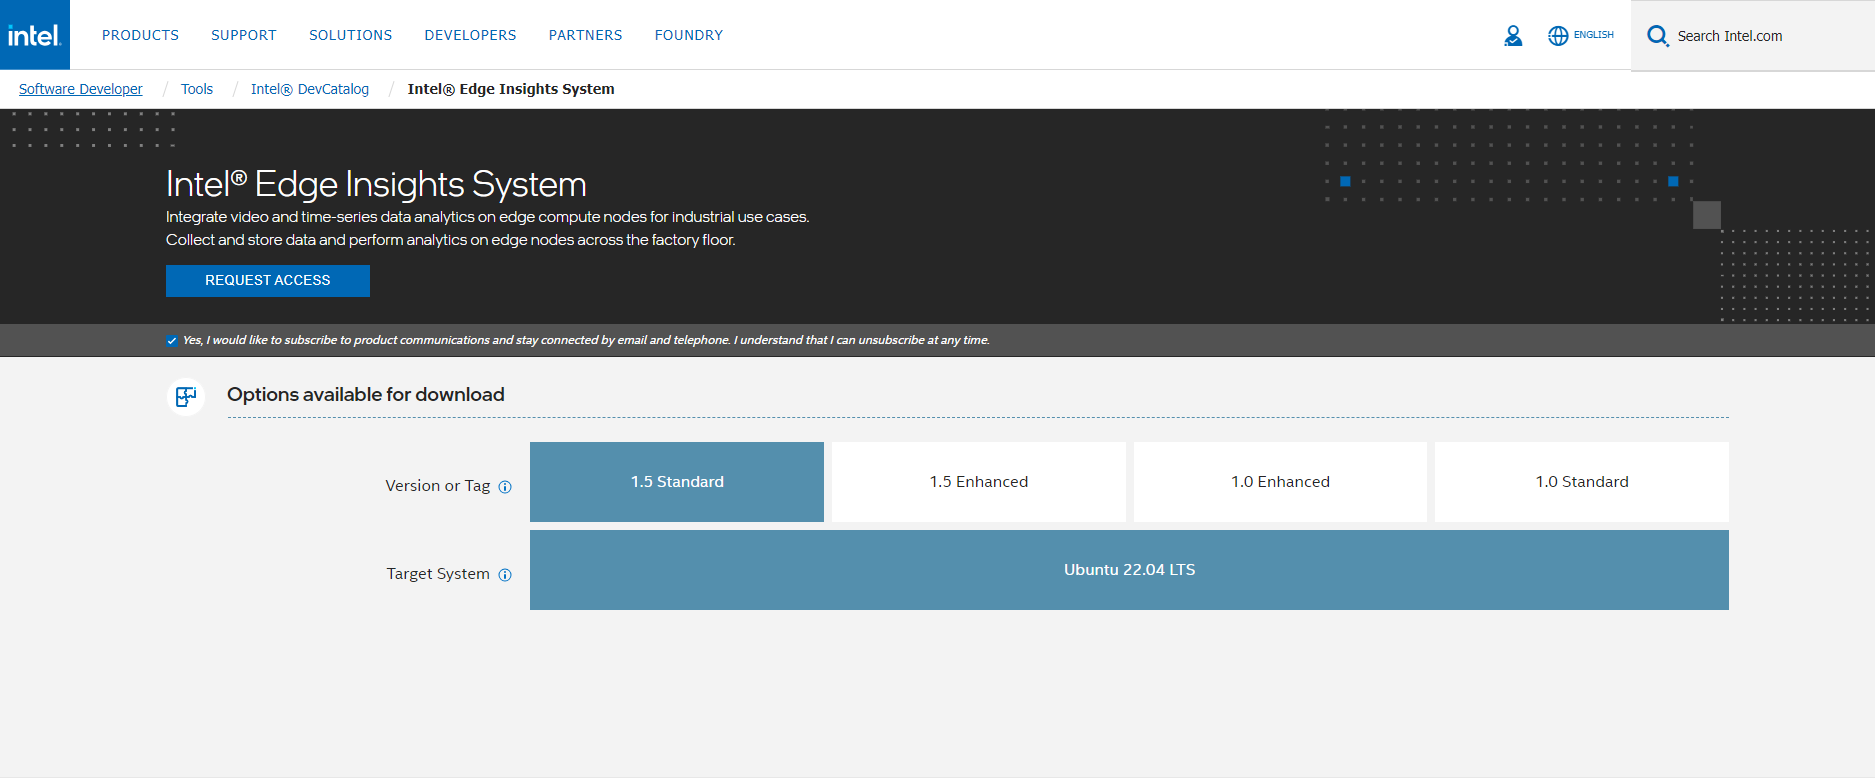
Task: Select the 1.5 Enhanced version
Action: (979, 482)
